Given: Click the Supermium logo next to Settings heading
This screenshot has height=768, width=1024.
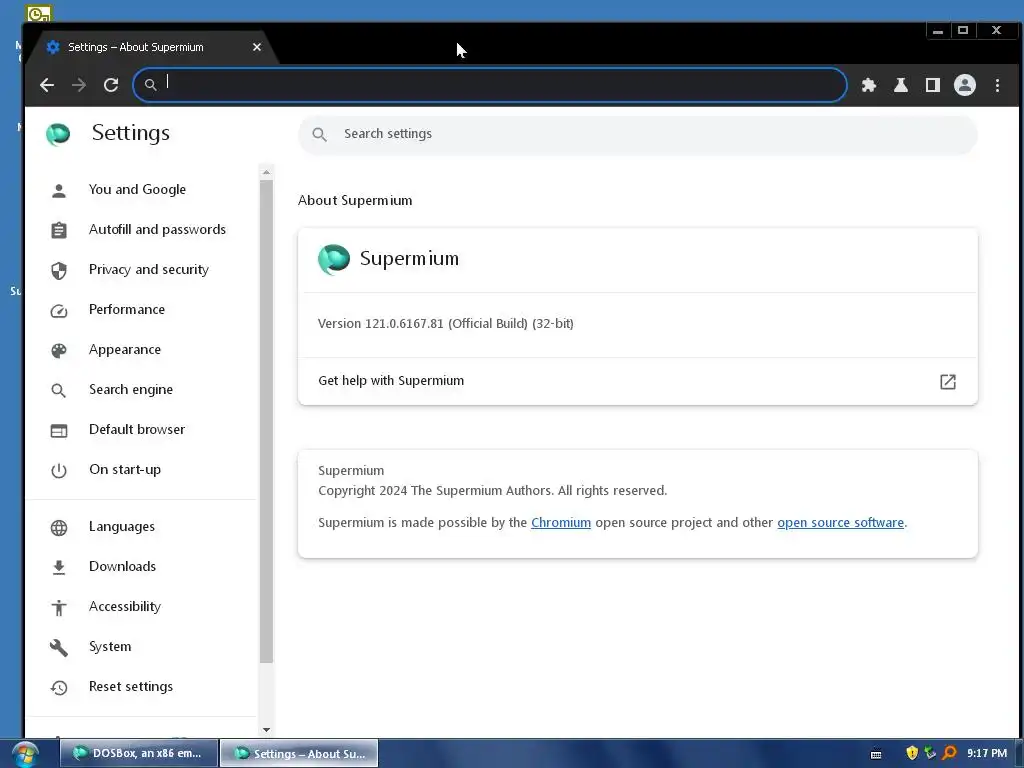Looking at the screenshot, I should point(58,134).
